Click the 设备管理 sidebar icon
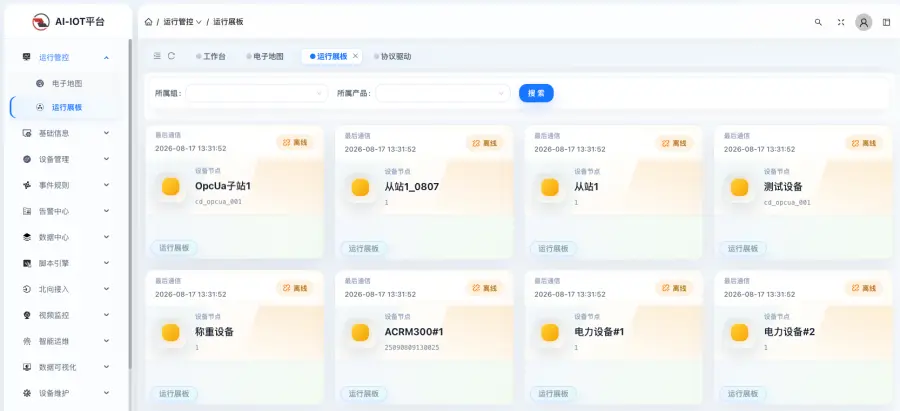The image size is (900, 411). pos(26,159)
